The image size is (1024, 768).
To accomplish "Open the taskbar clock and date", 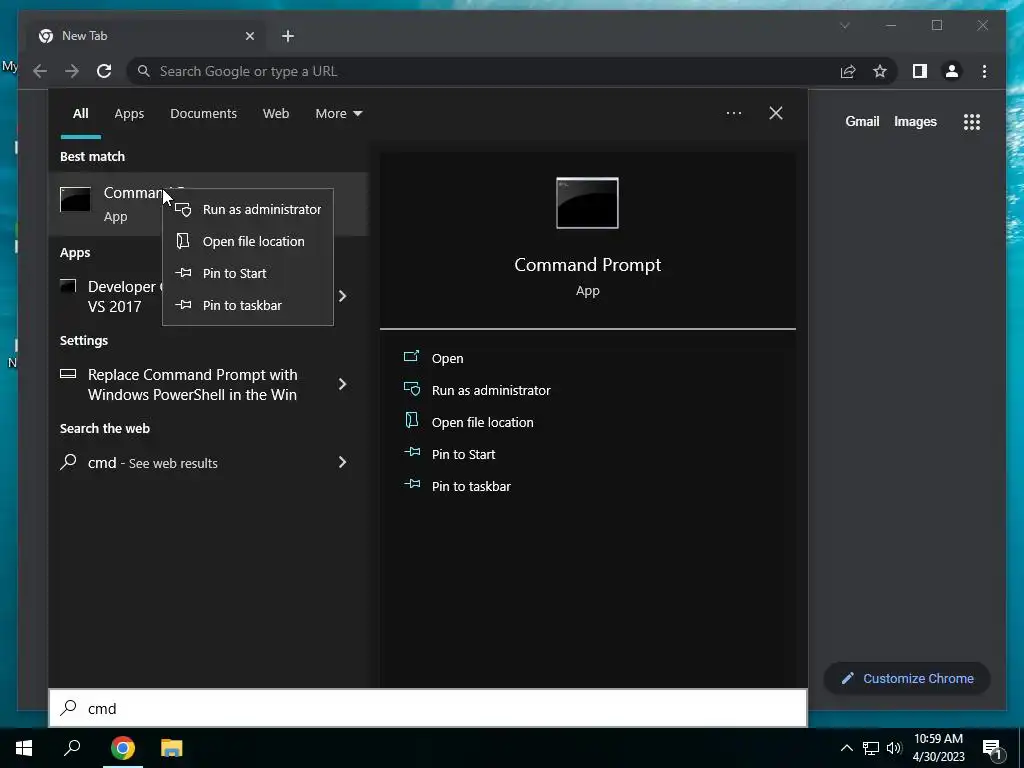I will click(938, 748).
